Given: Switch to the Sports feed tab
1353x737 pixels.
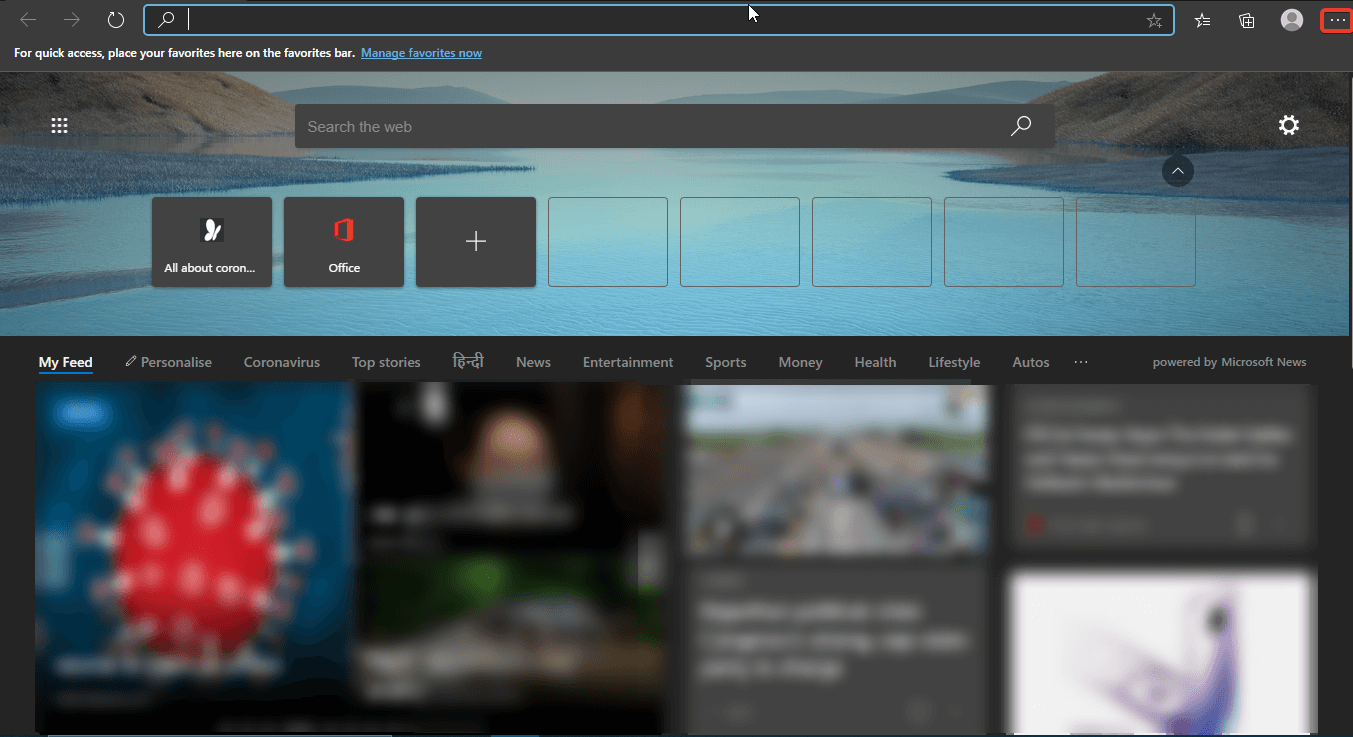Looking at the screenshot, I should click(x=725, y=362).
